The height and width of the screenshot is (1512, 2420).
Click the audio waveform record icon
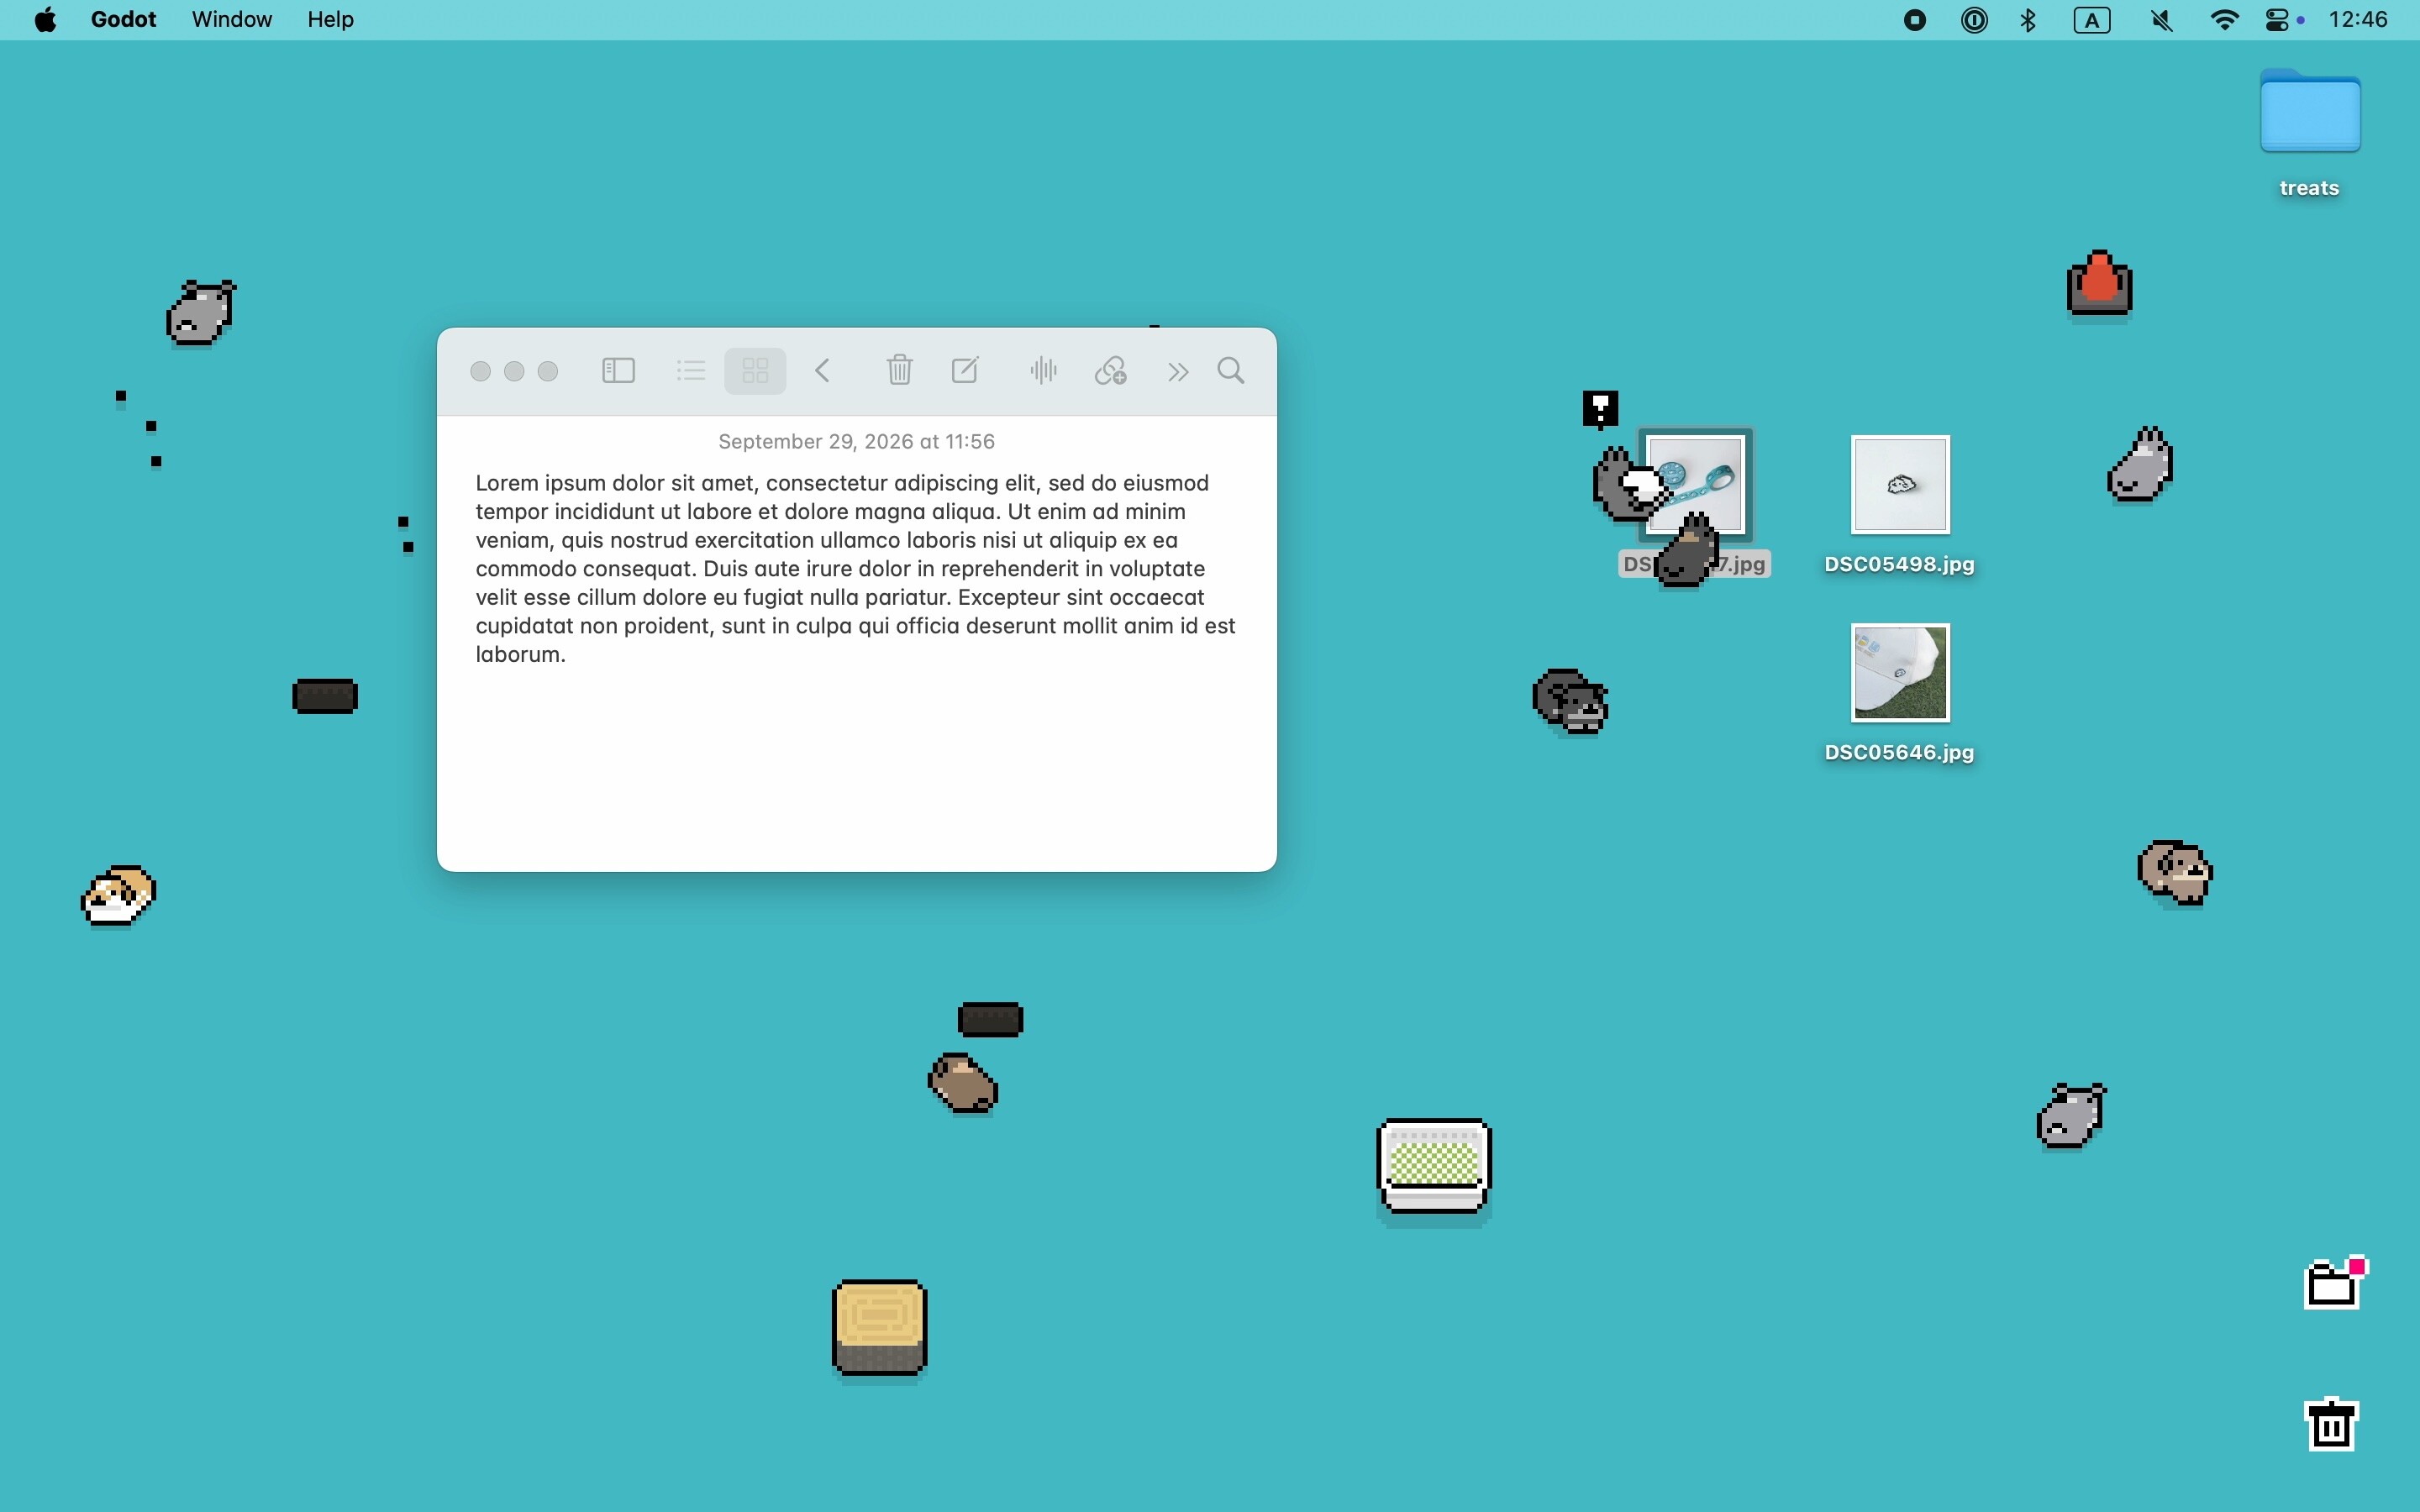pos(1043,371)
